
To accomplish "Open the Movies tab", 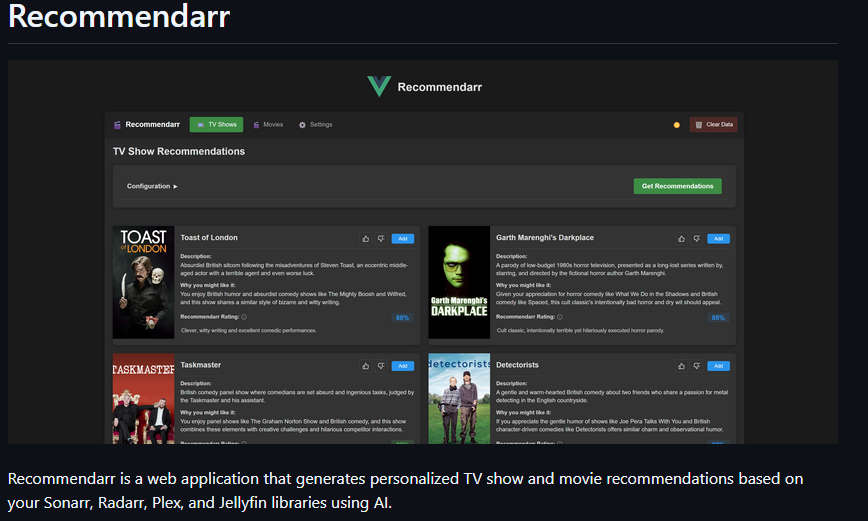I will tap(268, 125).
